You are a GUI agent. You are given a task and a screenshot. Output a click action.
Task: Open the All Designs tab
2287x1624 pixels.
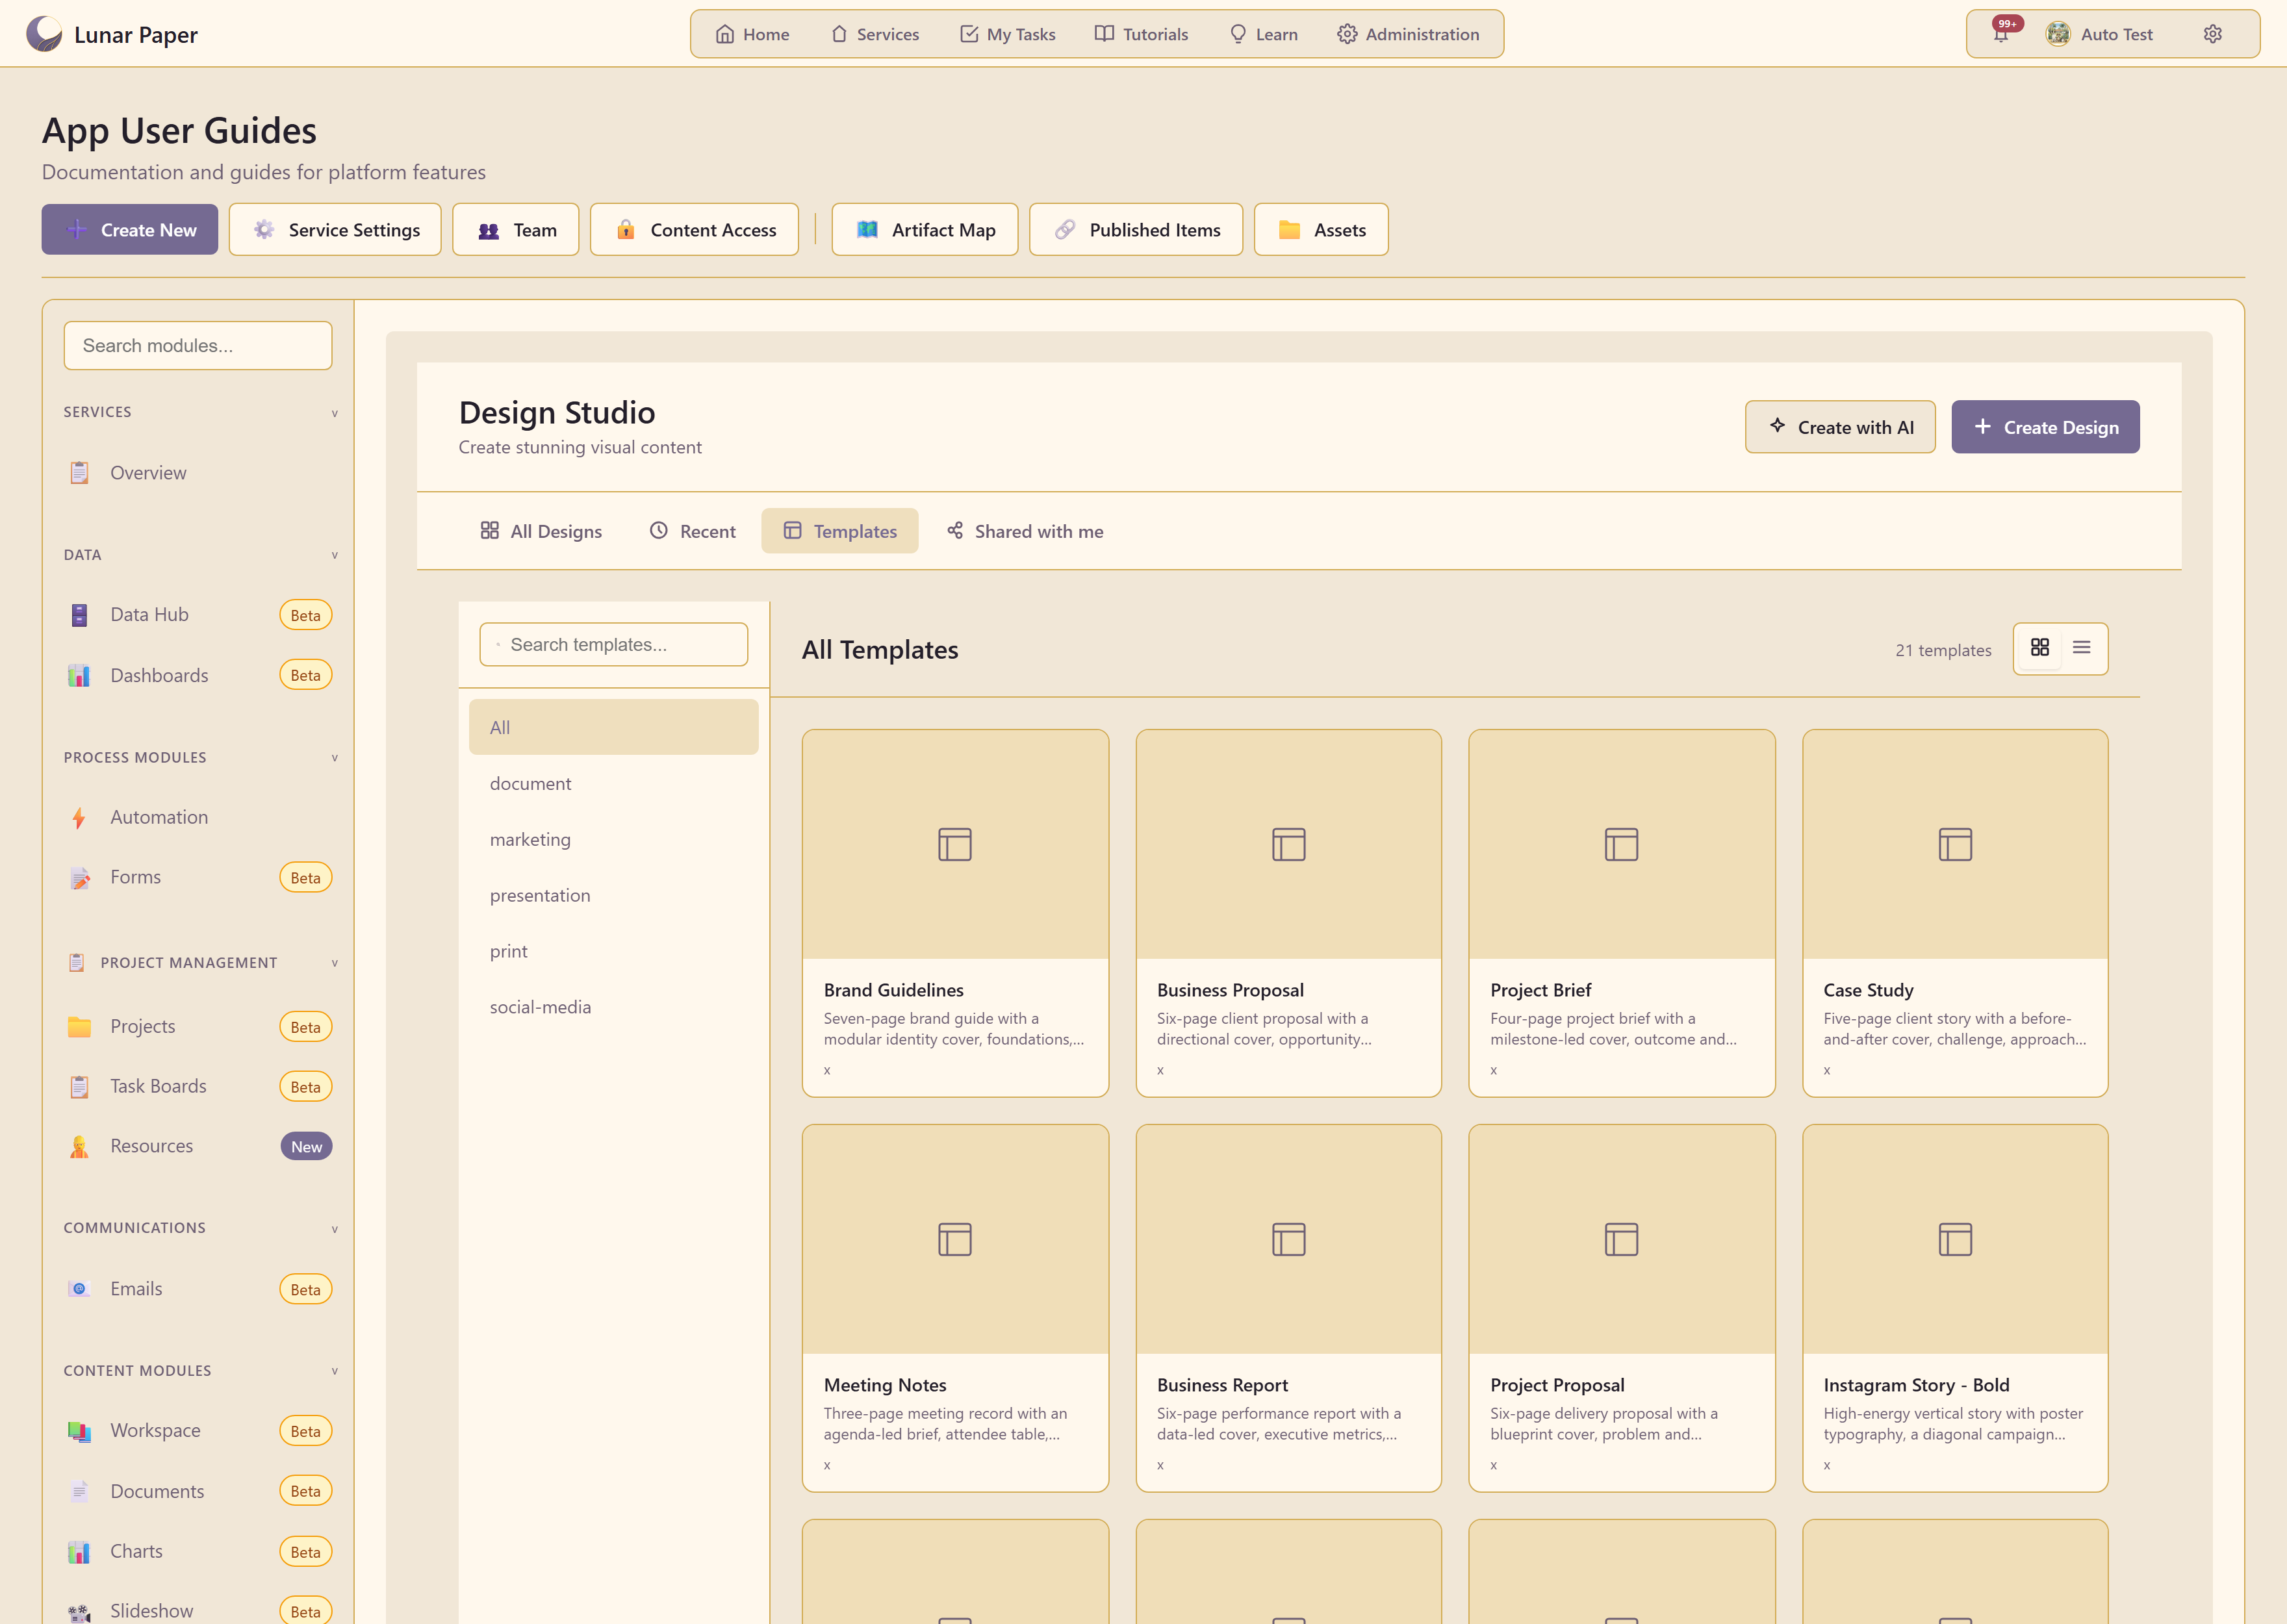541,531
